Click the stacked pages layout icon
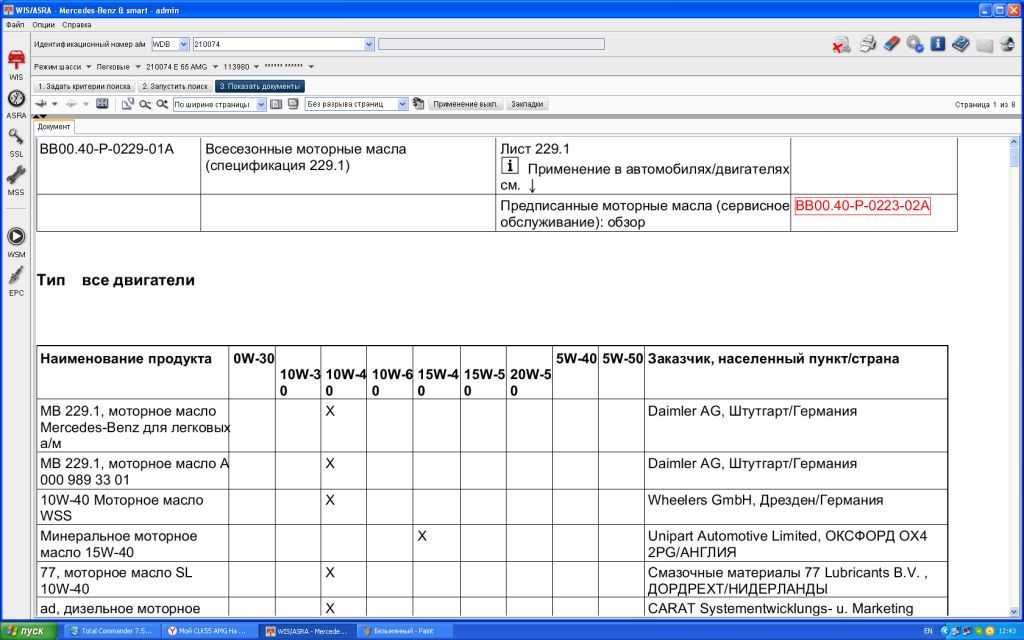1024x640 pixels. click(293, 104)
